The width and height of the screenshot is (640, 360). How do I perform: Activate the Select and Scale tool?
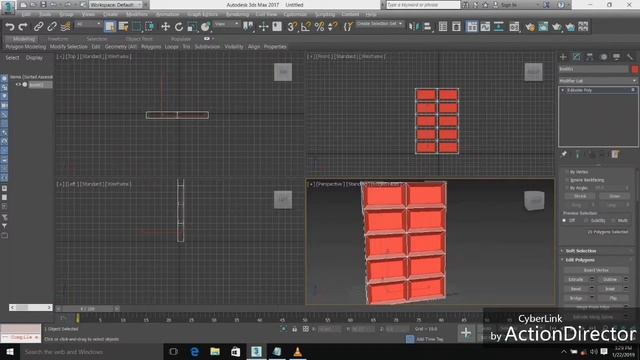point(192,27)
